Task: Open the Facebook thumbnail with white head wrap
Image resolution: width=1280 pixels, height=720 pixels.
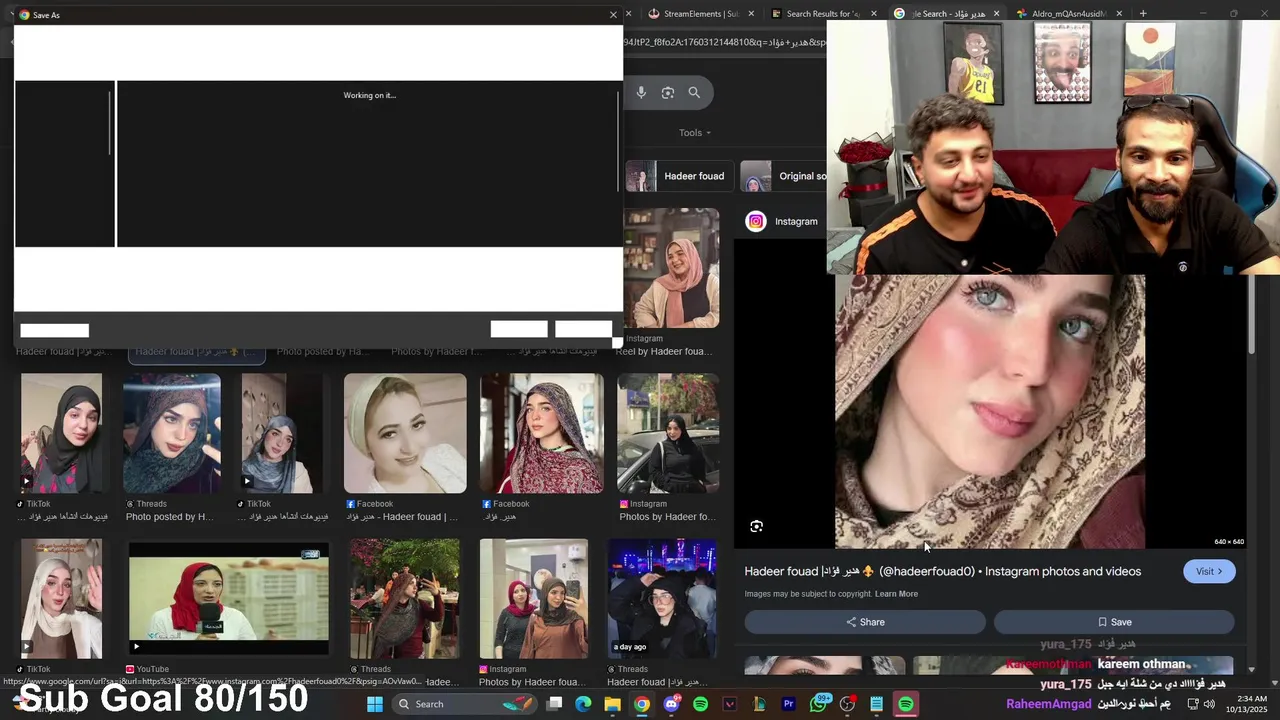Action: (405, 434)
